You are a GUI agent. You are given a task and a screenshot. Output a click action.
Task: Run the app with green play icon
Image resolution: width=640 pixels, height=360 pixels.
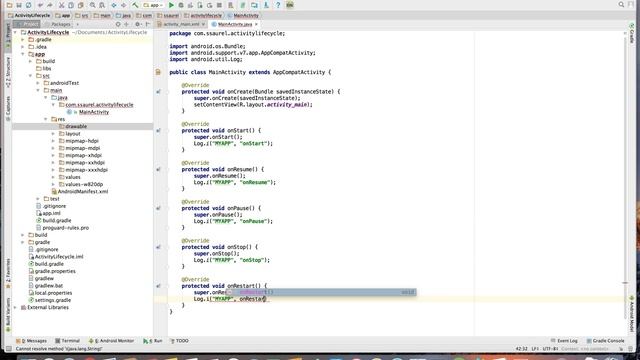click(171, 5)
